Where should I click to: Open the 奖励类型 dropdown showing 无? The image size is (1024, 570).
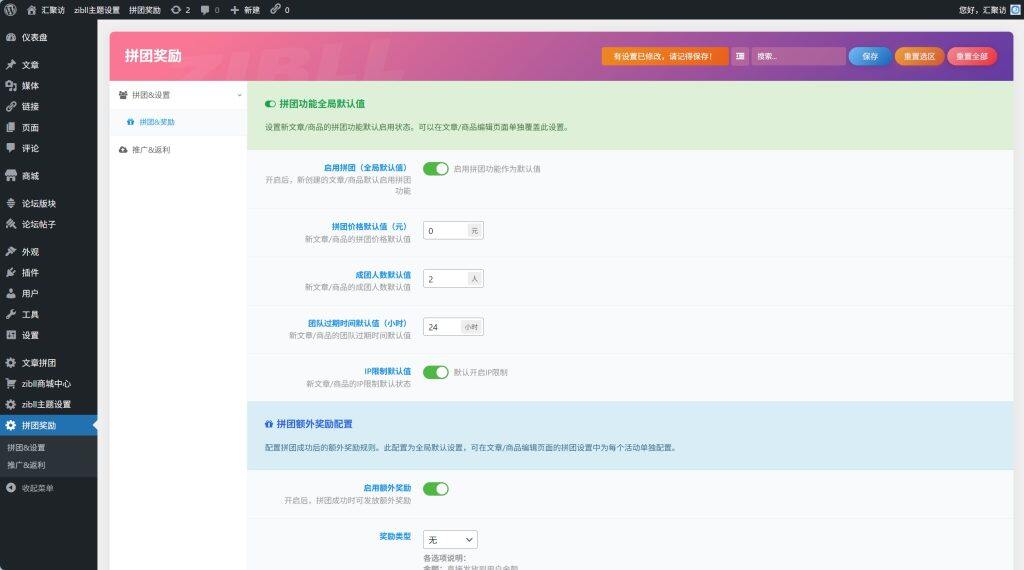tap(450, 539)
